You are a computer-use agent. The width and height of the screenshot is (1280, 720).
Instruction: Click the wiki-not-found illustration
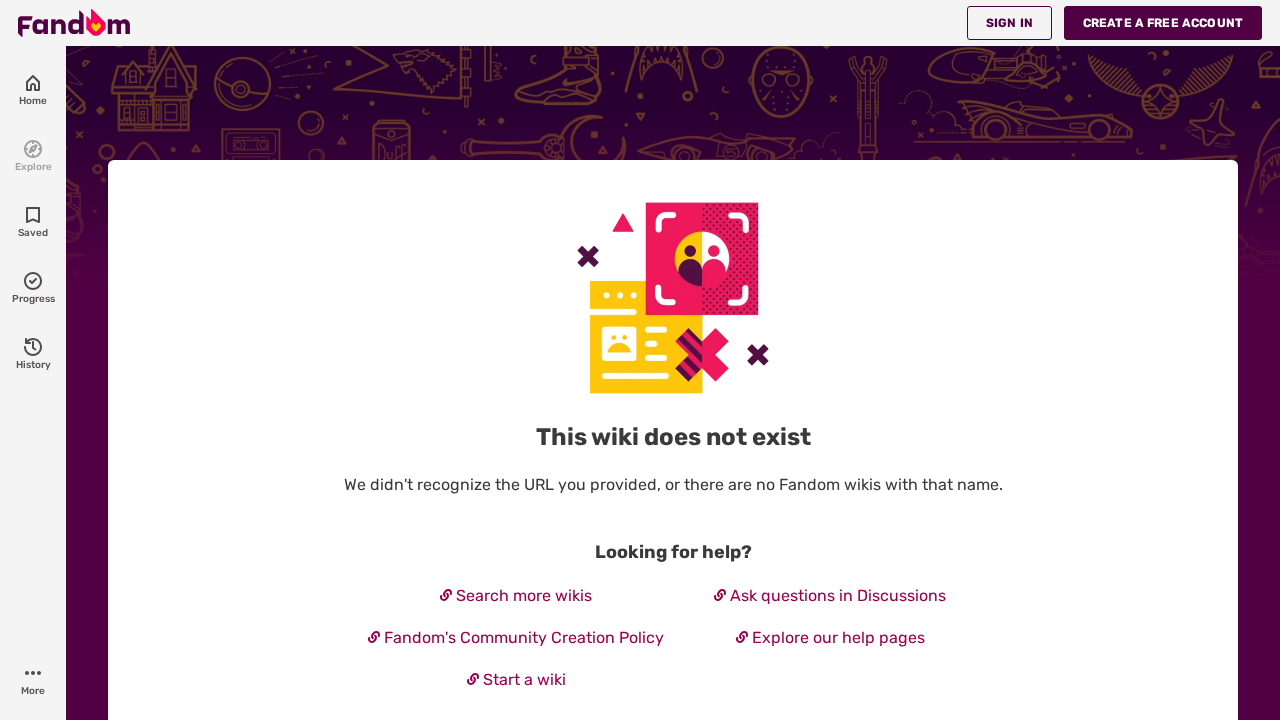point(673,298)
